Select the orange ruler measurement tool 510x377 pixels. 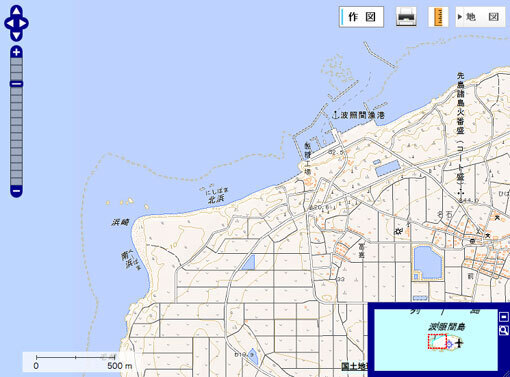pyautogui.click(x=438, y=17)
